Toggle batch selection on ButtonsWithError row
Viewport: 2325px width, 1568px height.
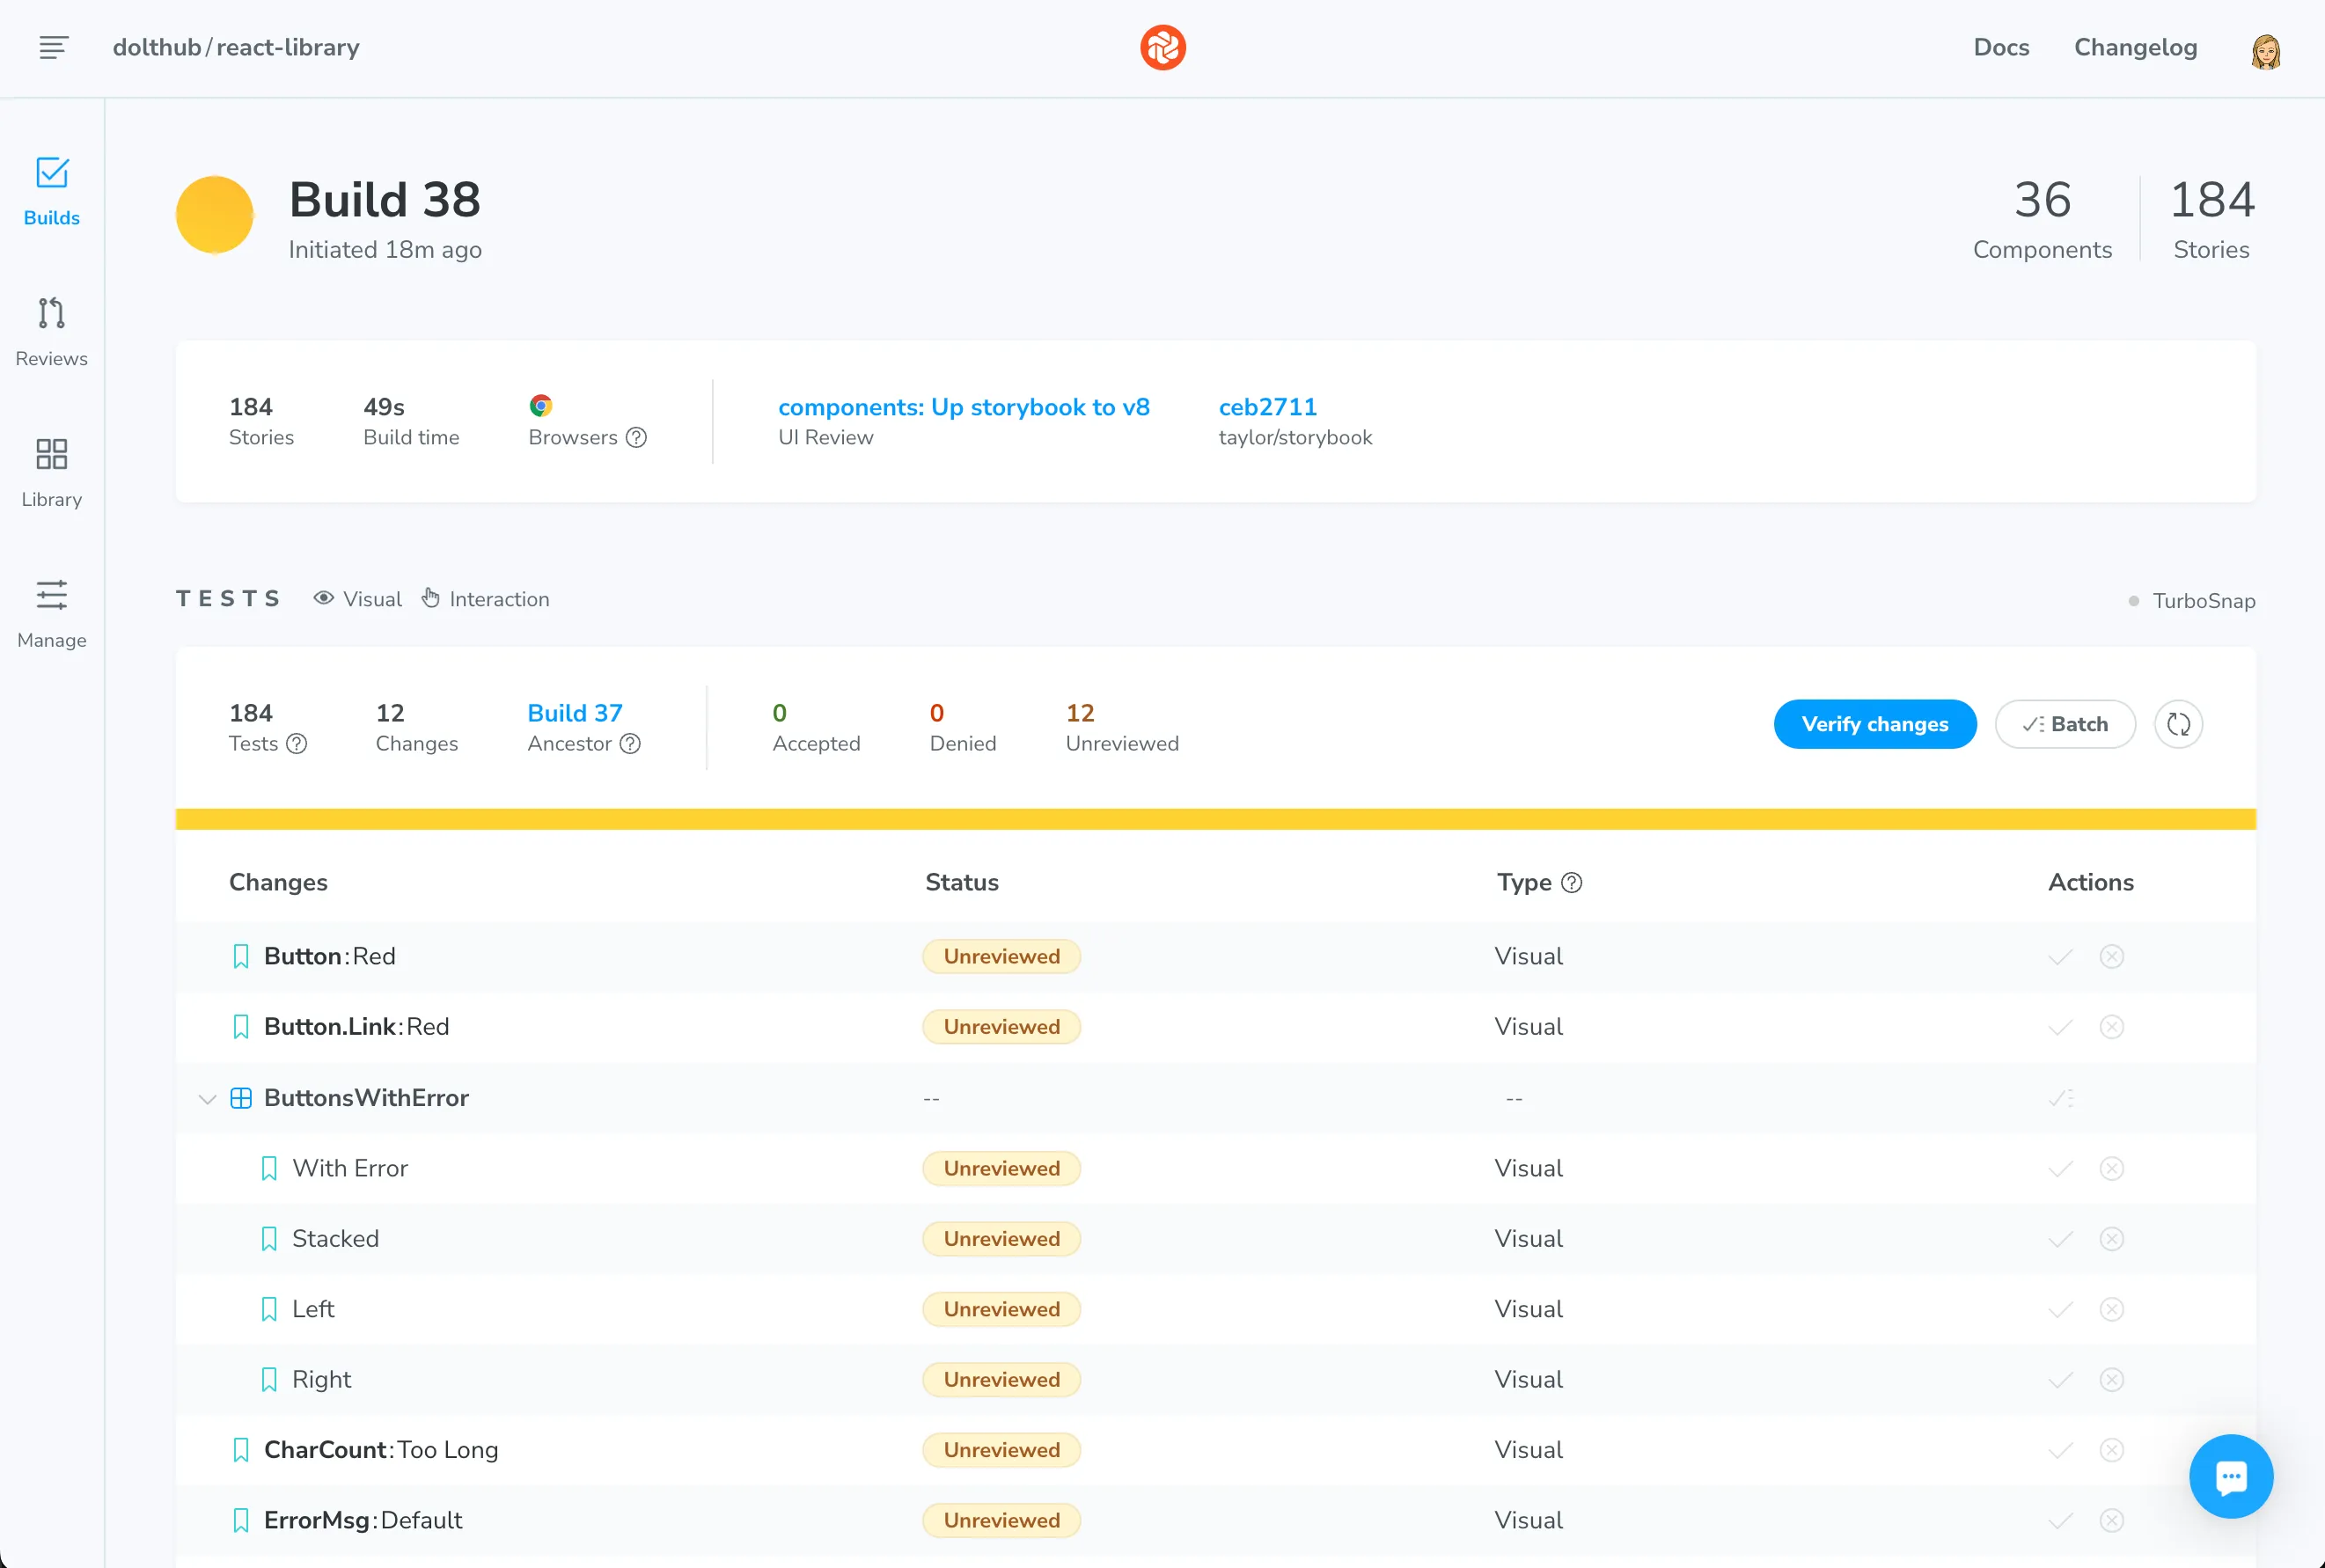click(2063, 1098)
